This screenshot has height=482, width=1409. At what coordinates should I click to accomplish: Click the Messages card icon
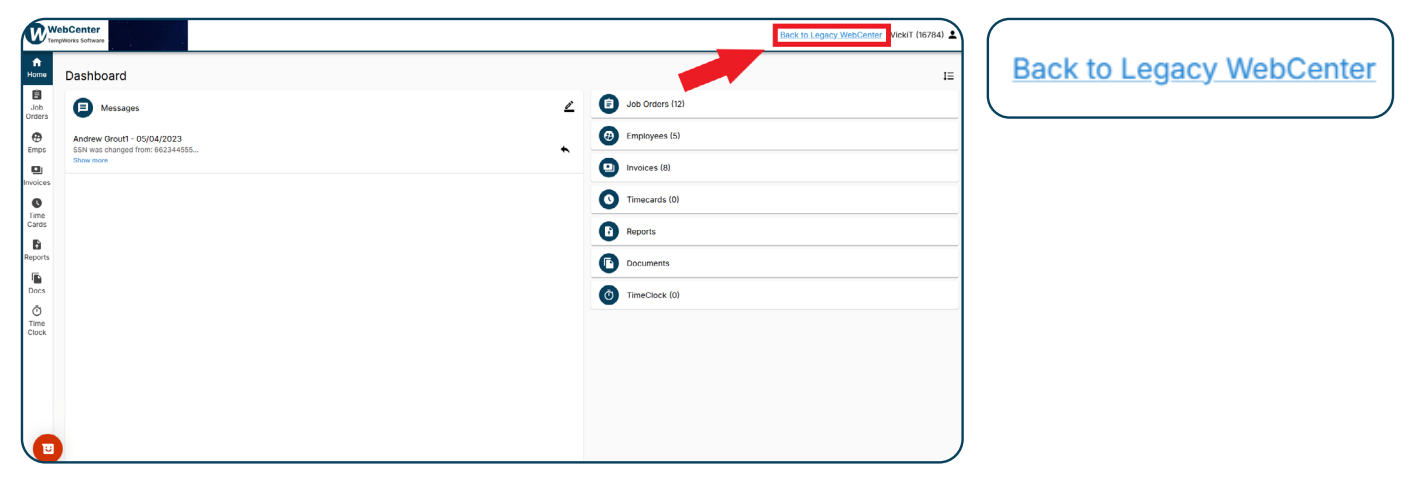tap(83, 107)
